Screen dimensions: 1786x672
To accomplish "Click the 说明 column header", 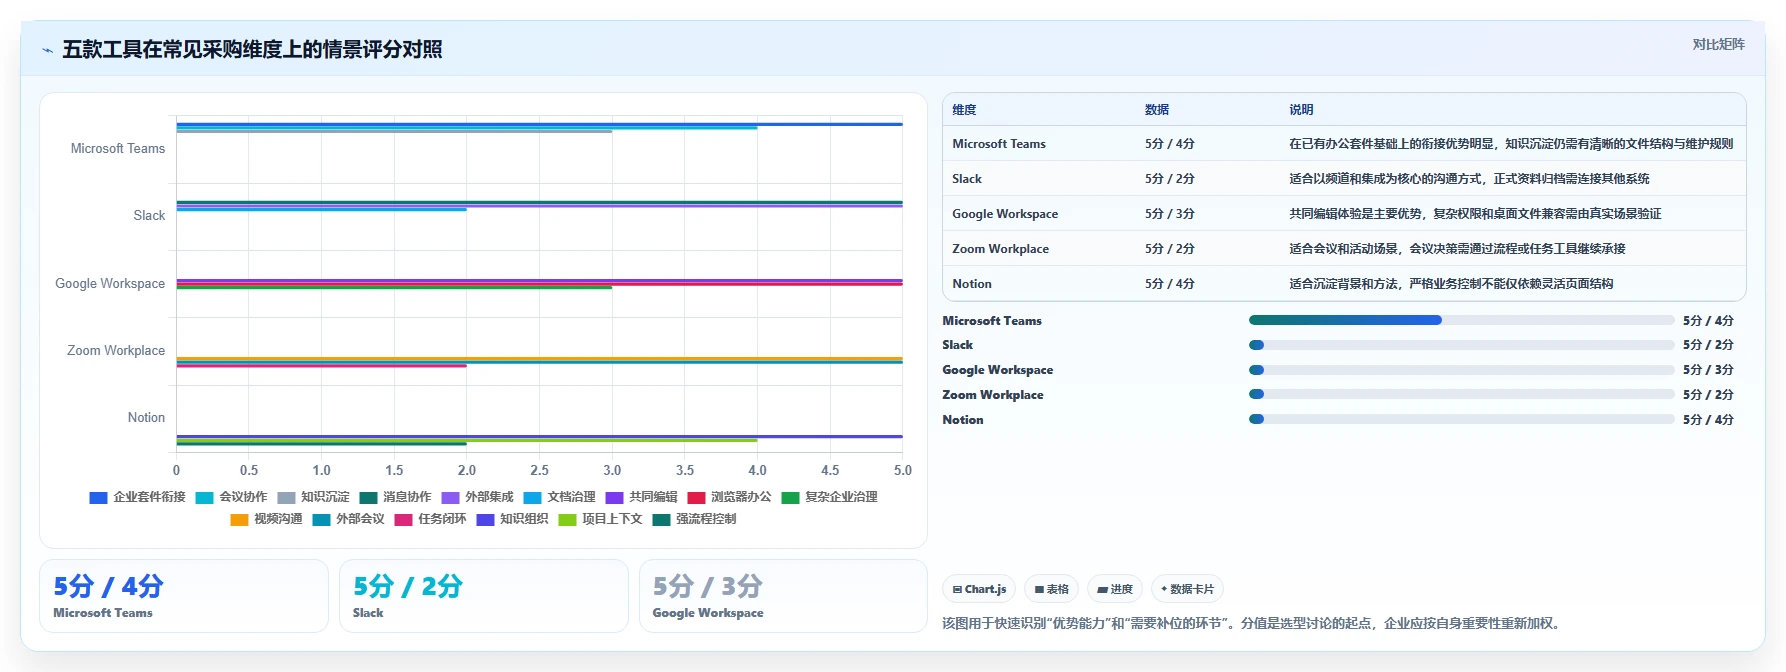I will 1301,110.
